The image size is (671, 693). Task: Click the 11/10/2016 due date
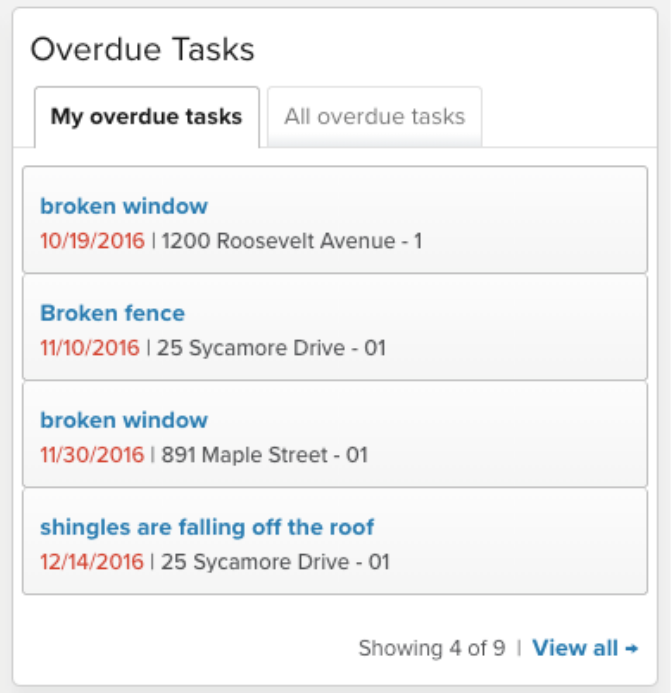90,348
